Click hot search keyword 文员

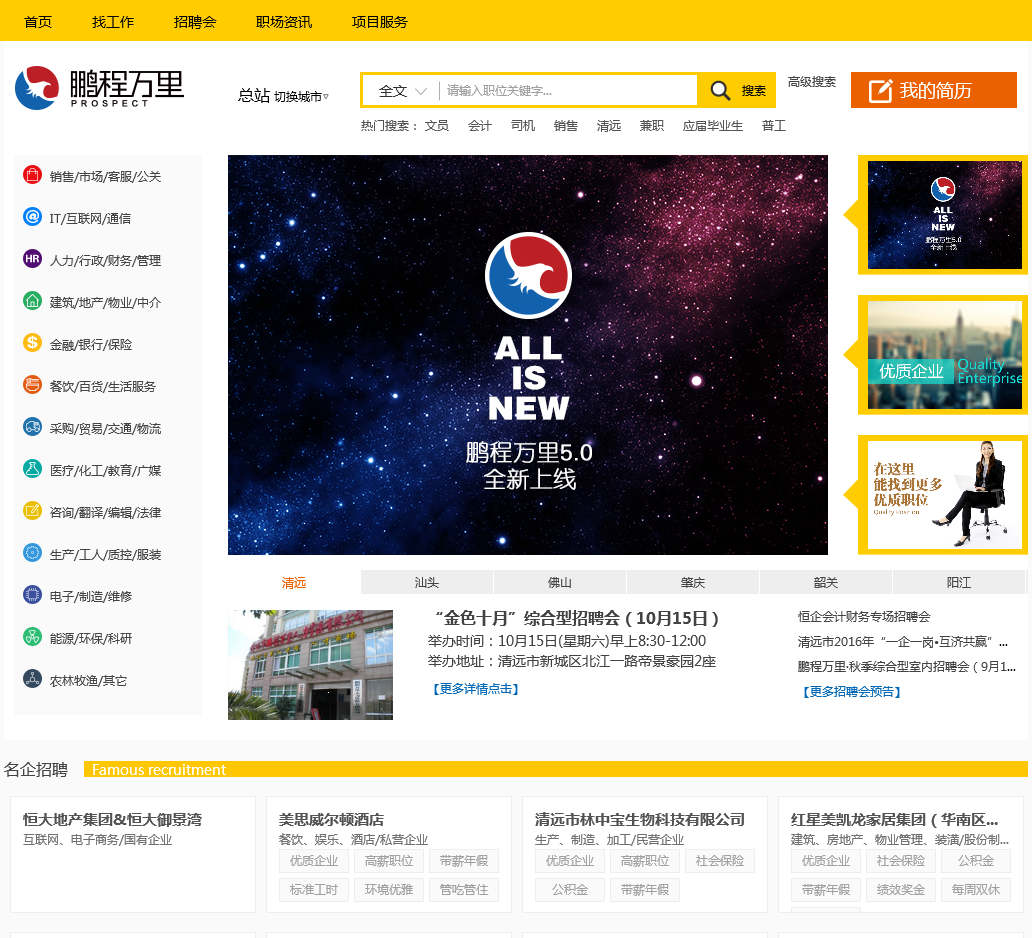(x=436, y=126)
